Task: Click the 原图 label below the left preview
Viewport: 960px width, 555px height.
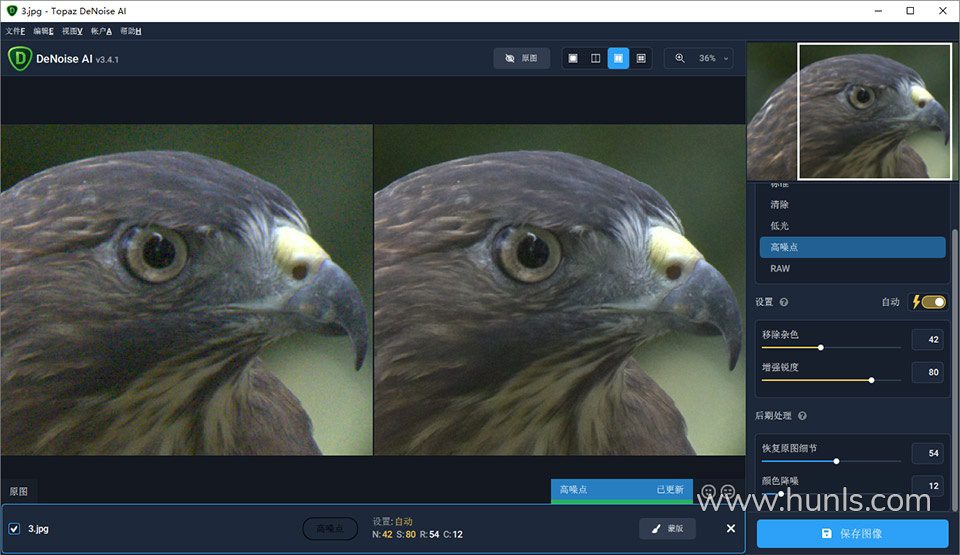Action: point(18,491)
